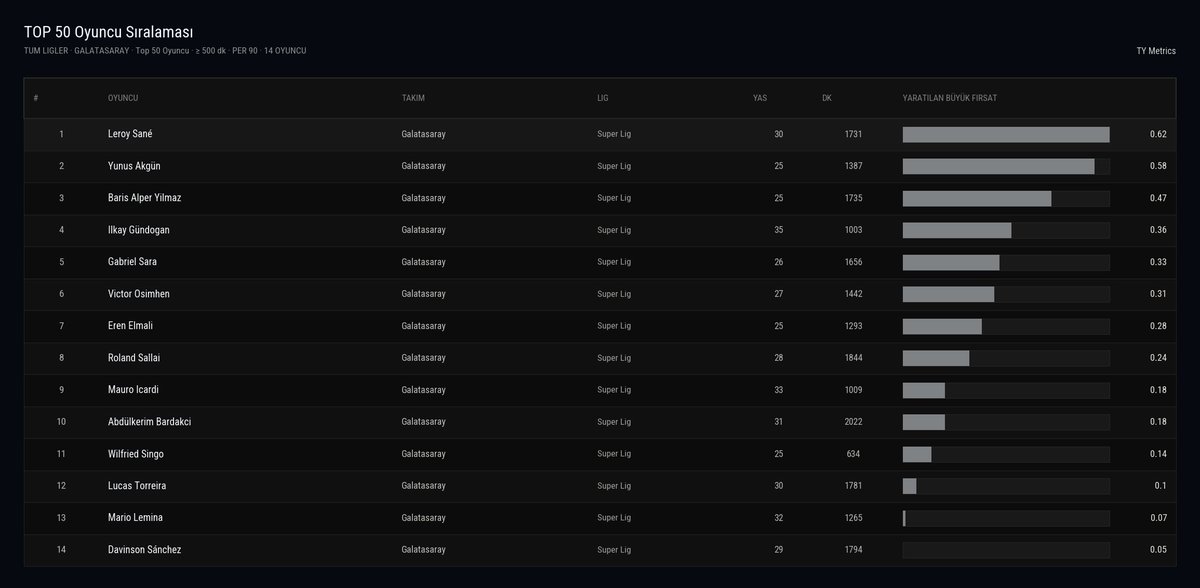Click minutes value 1731 for Leroy Sané
This screenshot has width=1200, height=588.
pos(853,134)
